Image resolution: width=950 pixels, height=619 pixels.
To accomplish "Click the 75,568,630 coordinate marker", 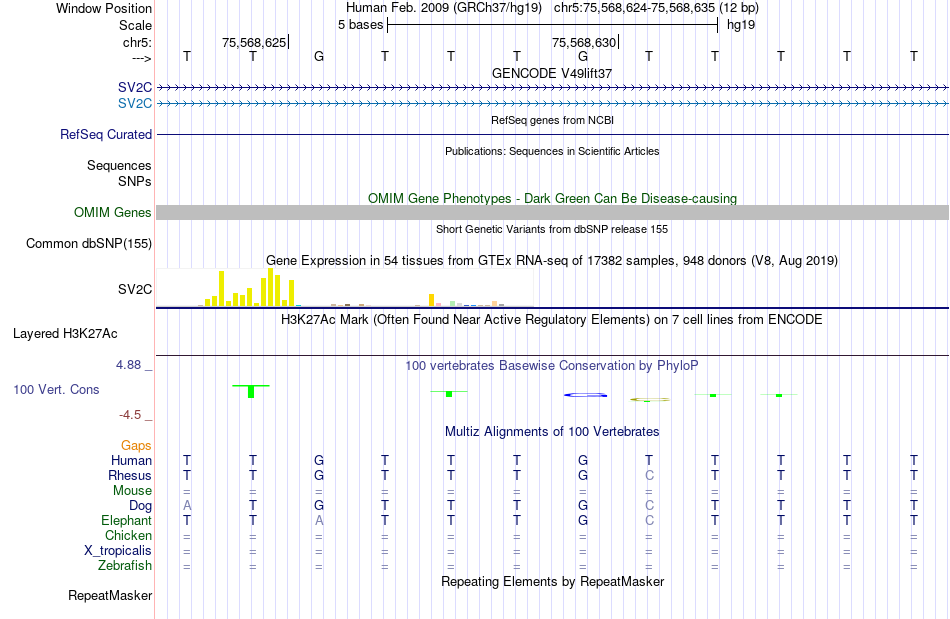I will (583, 42).
